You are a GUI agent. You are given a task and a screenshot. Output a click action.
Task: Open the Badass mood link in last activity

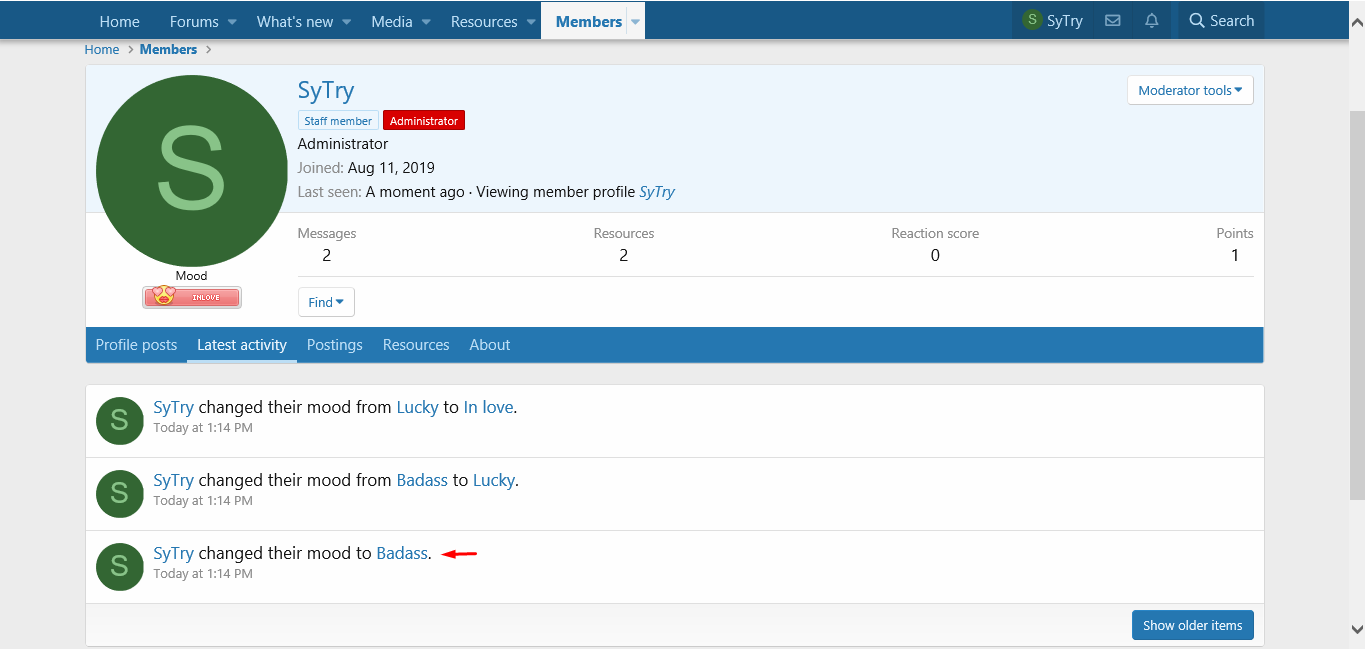pos(402,553)
